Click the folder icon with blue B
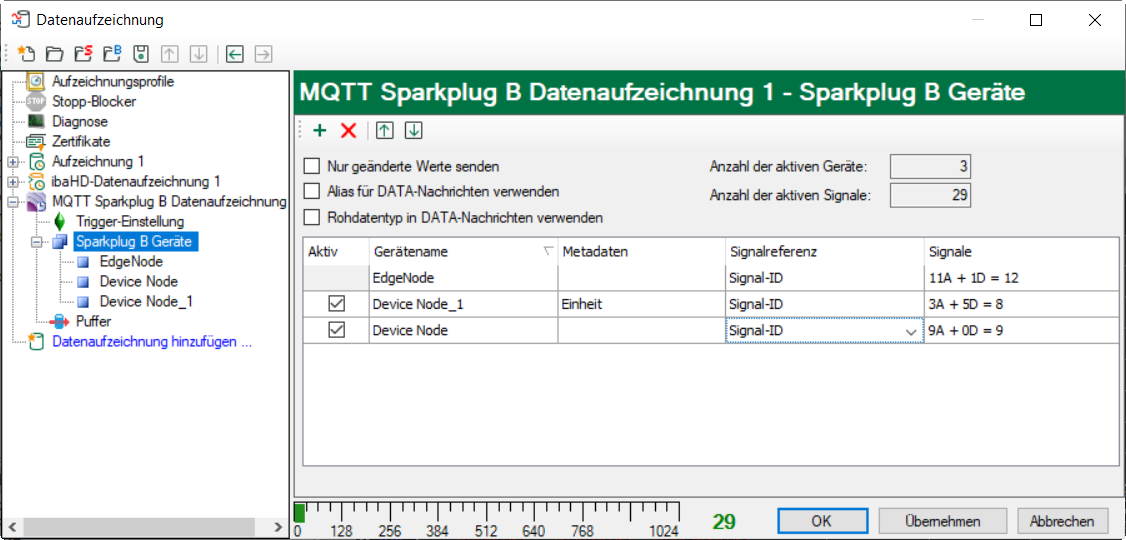Viewport: 1126px width, 540px height. [x=113, y=53]
